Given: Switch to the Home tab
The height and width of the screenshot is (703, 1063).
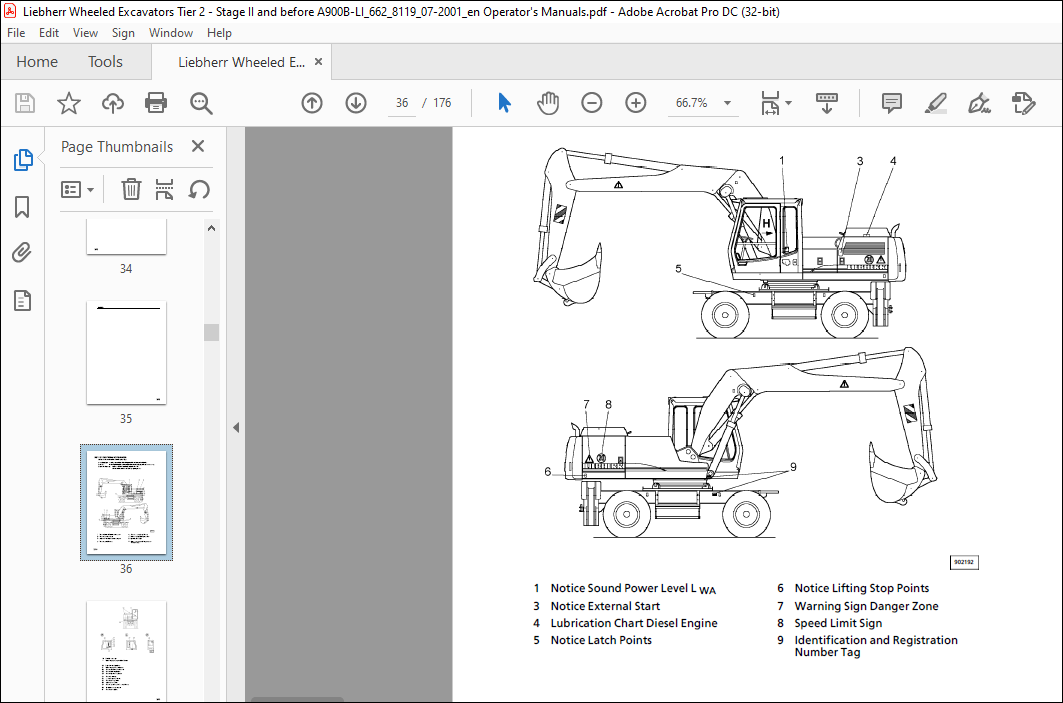Looking at the screenshot, I should (37, 62).
